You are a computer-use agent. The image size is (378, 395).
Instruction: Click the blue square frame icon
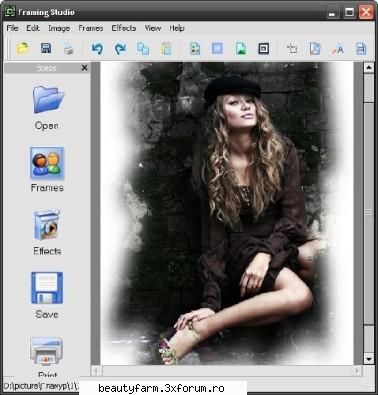click(217, 49)
